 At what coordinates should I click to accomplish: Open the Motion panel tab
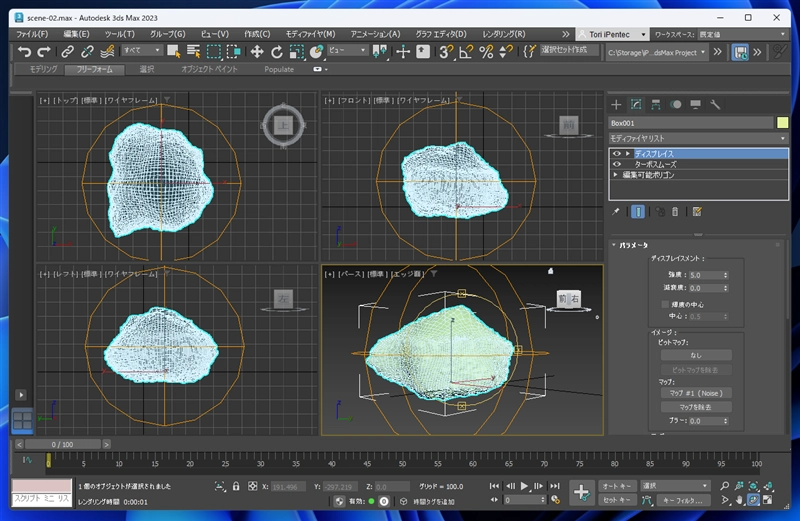pos(676,105)
